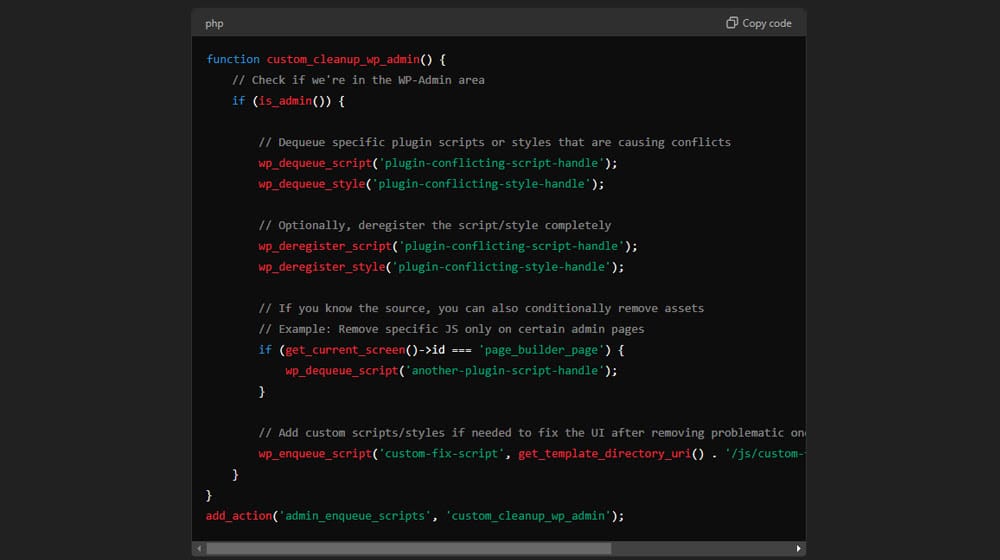Click the right arrow of horizontal scrollbar
The width and height of the screenshot is (1000, 560).
point(798,549)
